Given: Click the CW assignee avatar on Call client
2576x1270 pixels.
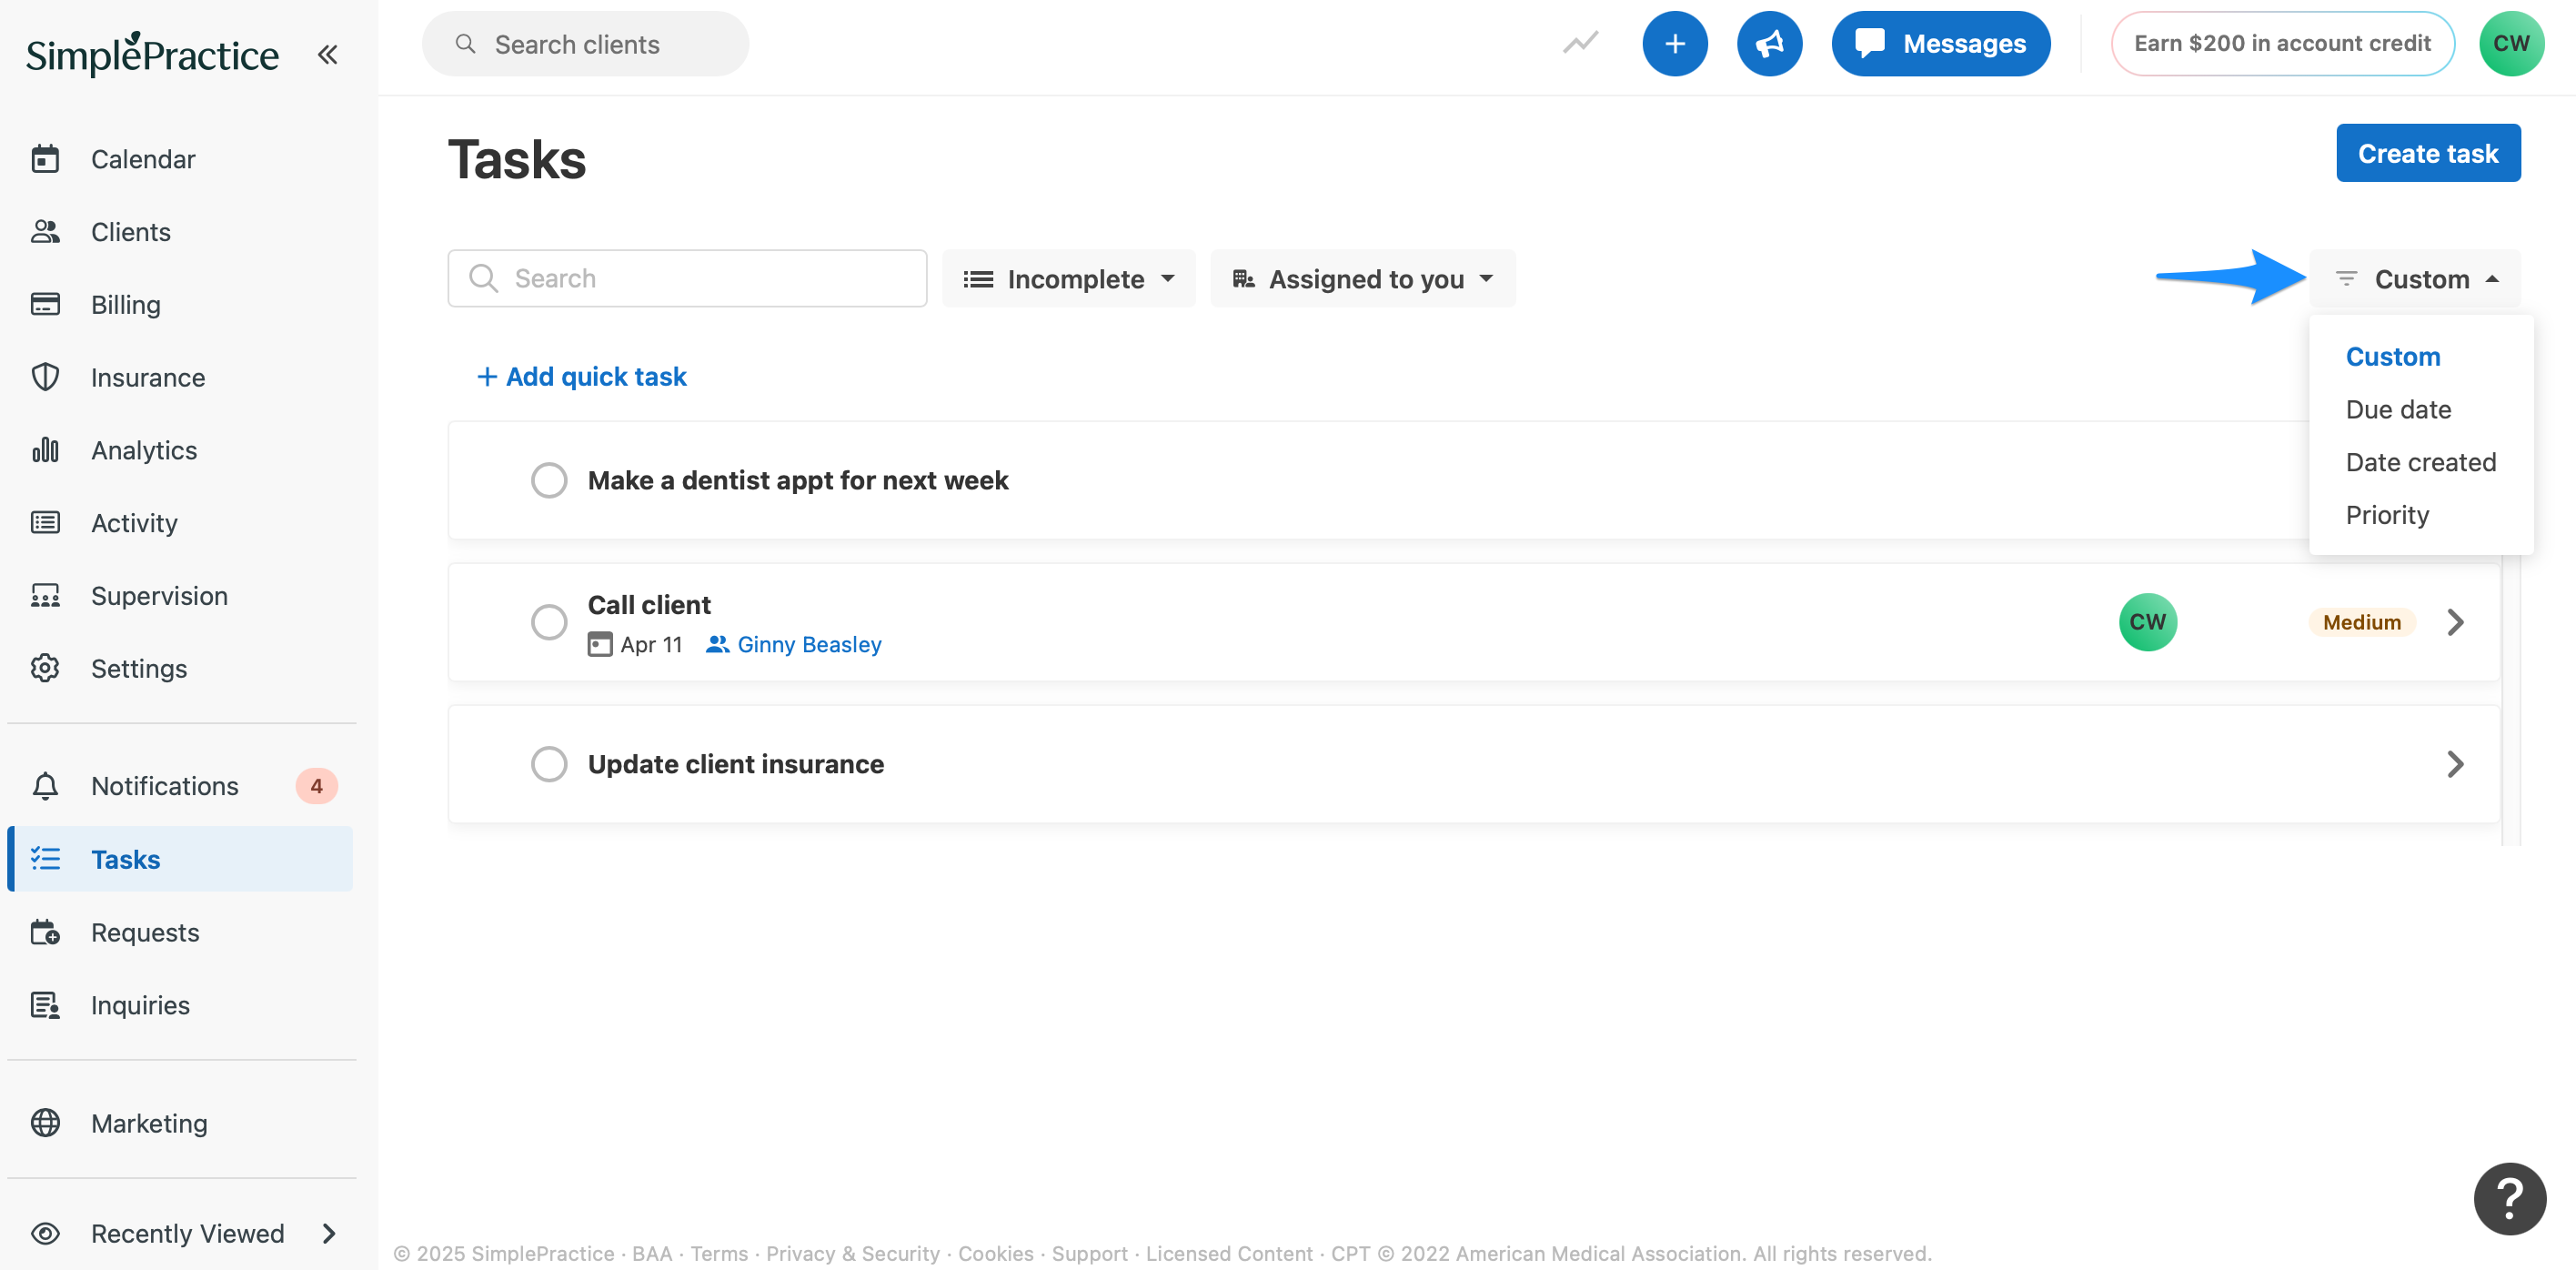Looking at the screenshot, I should tap(2148, 622).
